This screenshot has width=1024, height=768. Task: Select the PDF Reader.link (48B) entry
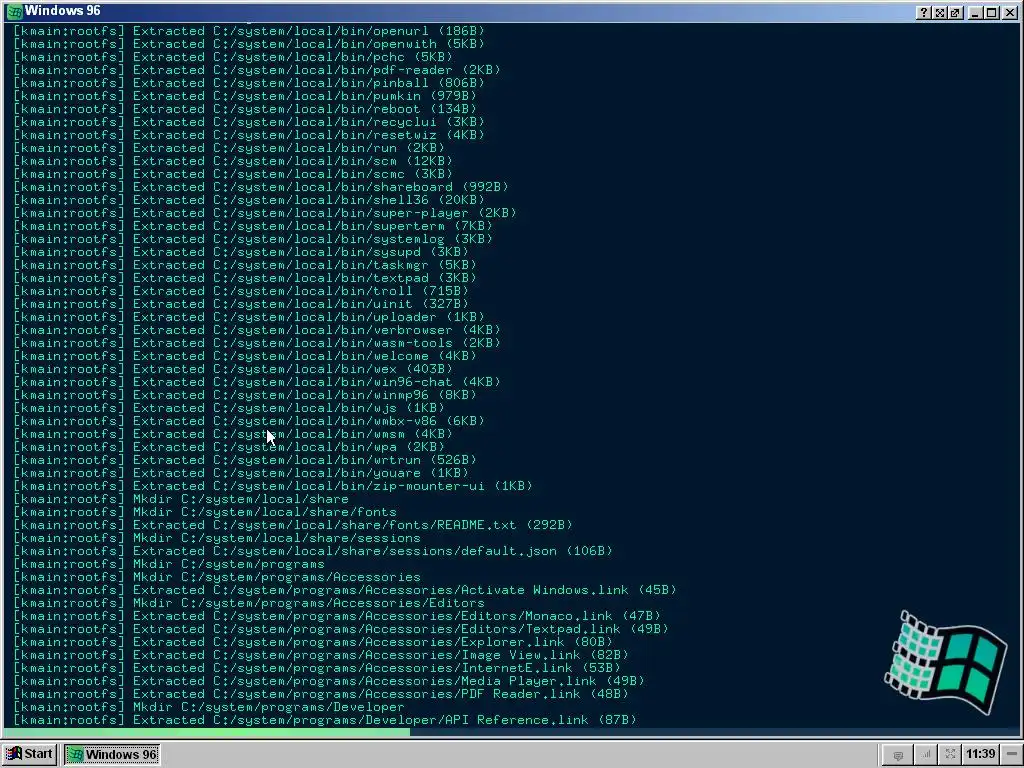[x=321, y=694]
